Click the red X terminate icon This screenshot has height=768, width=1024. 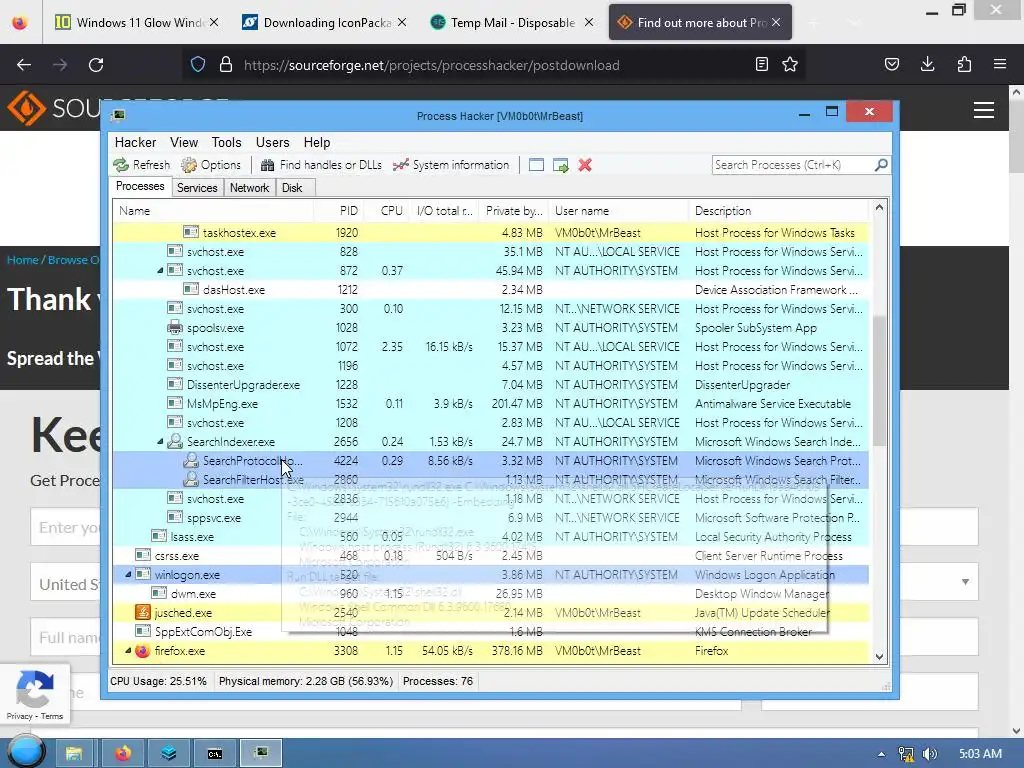pyautogui.click(x=585, y=165)
